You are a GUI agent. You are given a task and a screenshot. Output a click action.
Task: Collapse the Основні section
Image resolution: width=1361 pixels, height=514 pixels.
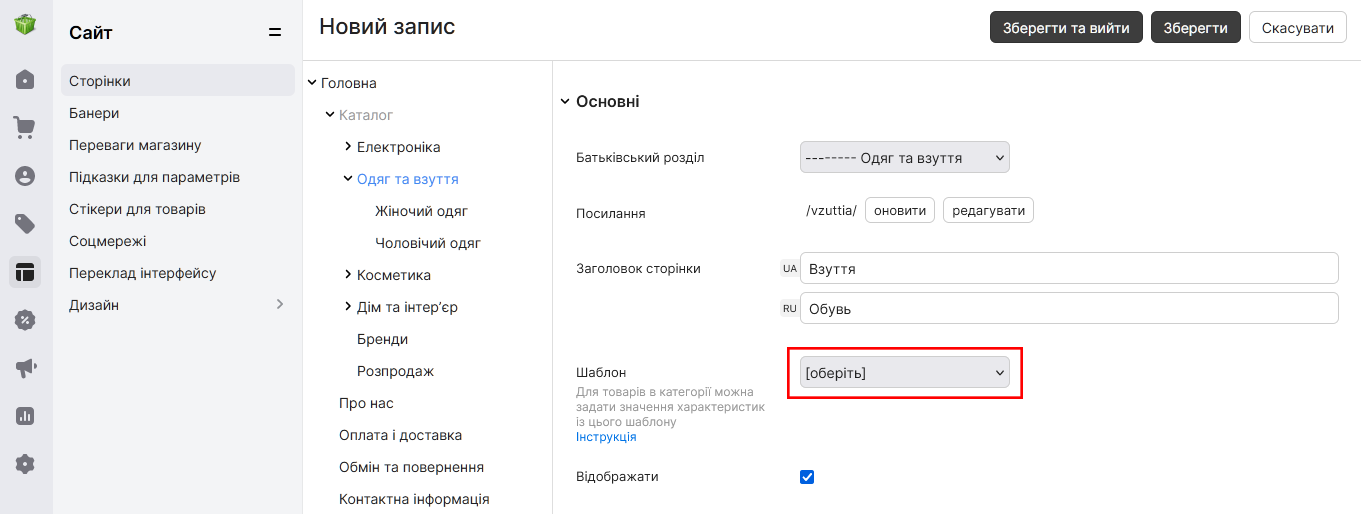(565, 102)
